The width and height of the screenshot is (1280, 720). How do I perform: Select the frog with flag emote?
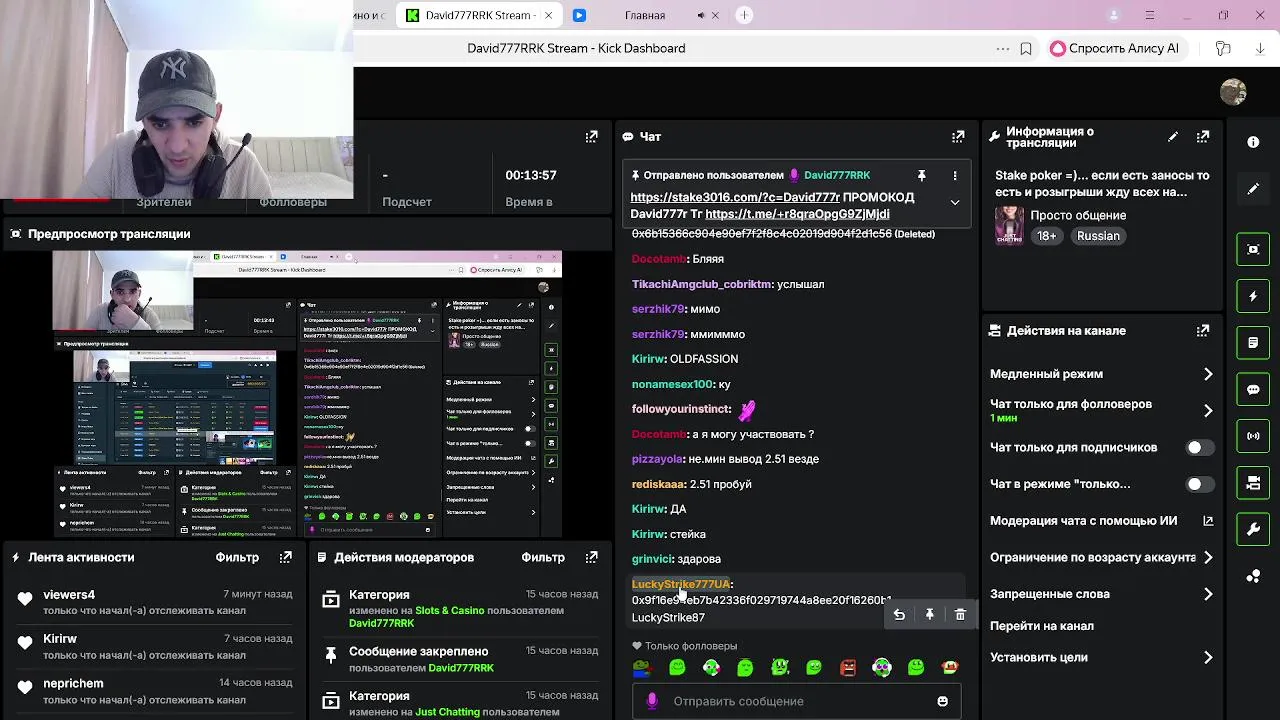642,668
